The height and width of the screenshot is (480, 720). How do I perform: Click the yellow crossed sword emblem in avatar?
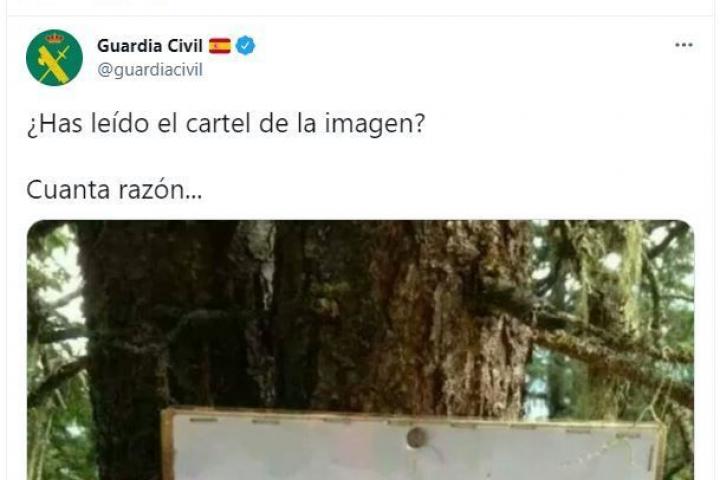[54, 63]
